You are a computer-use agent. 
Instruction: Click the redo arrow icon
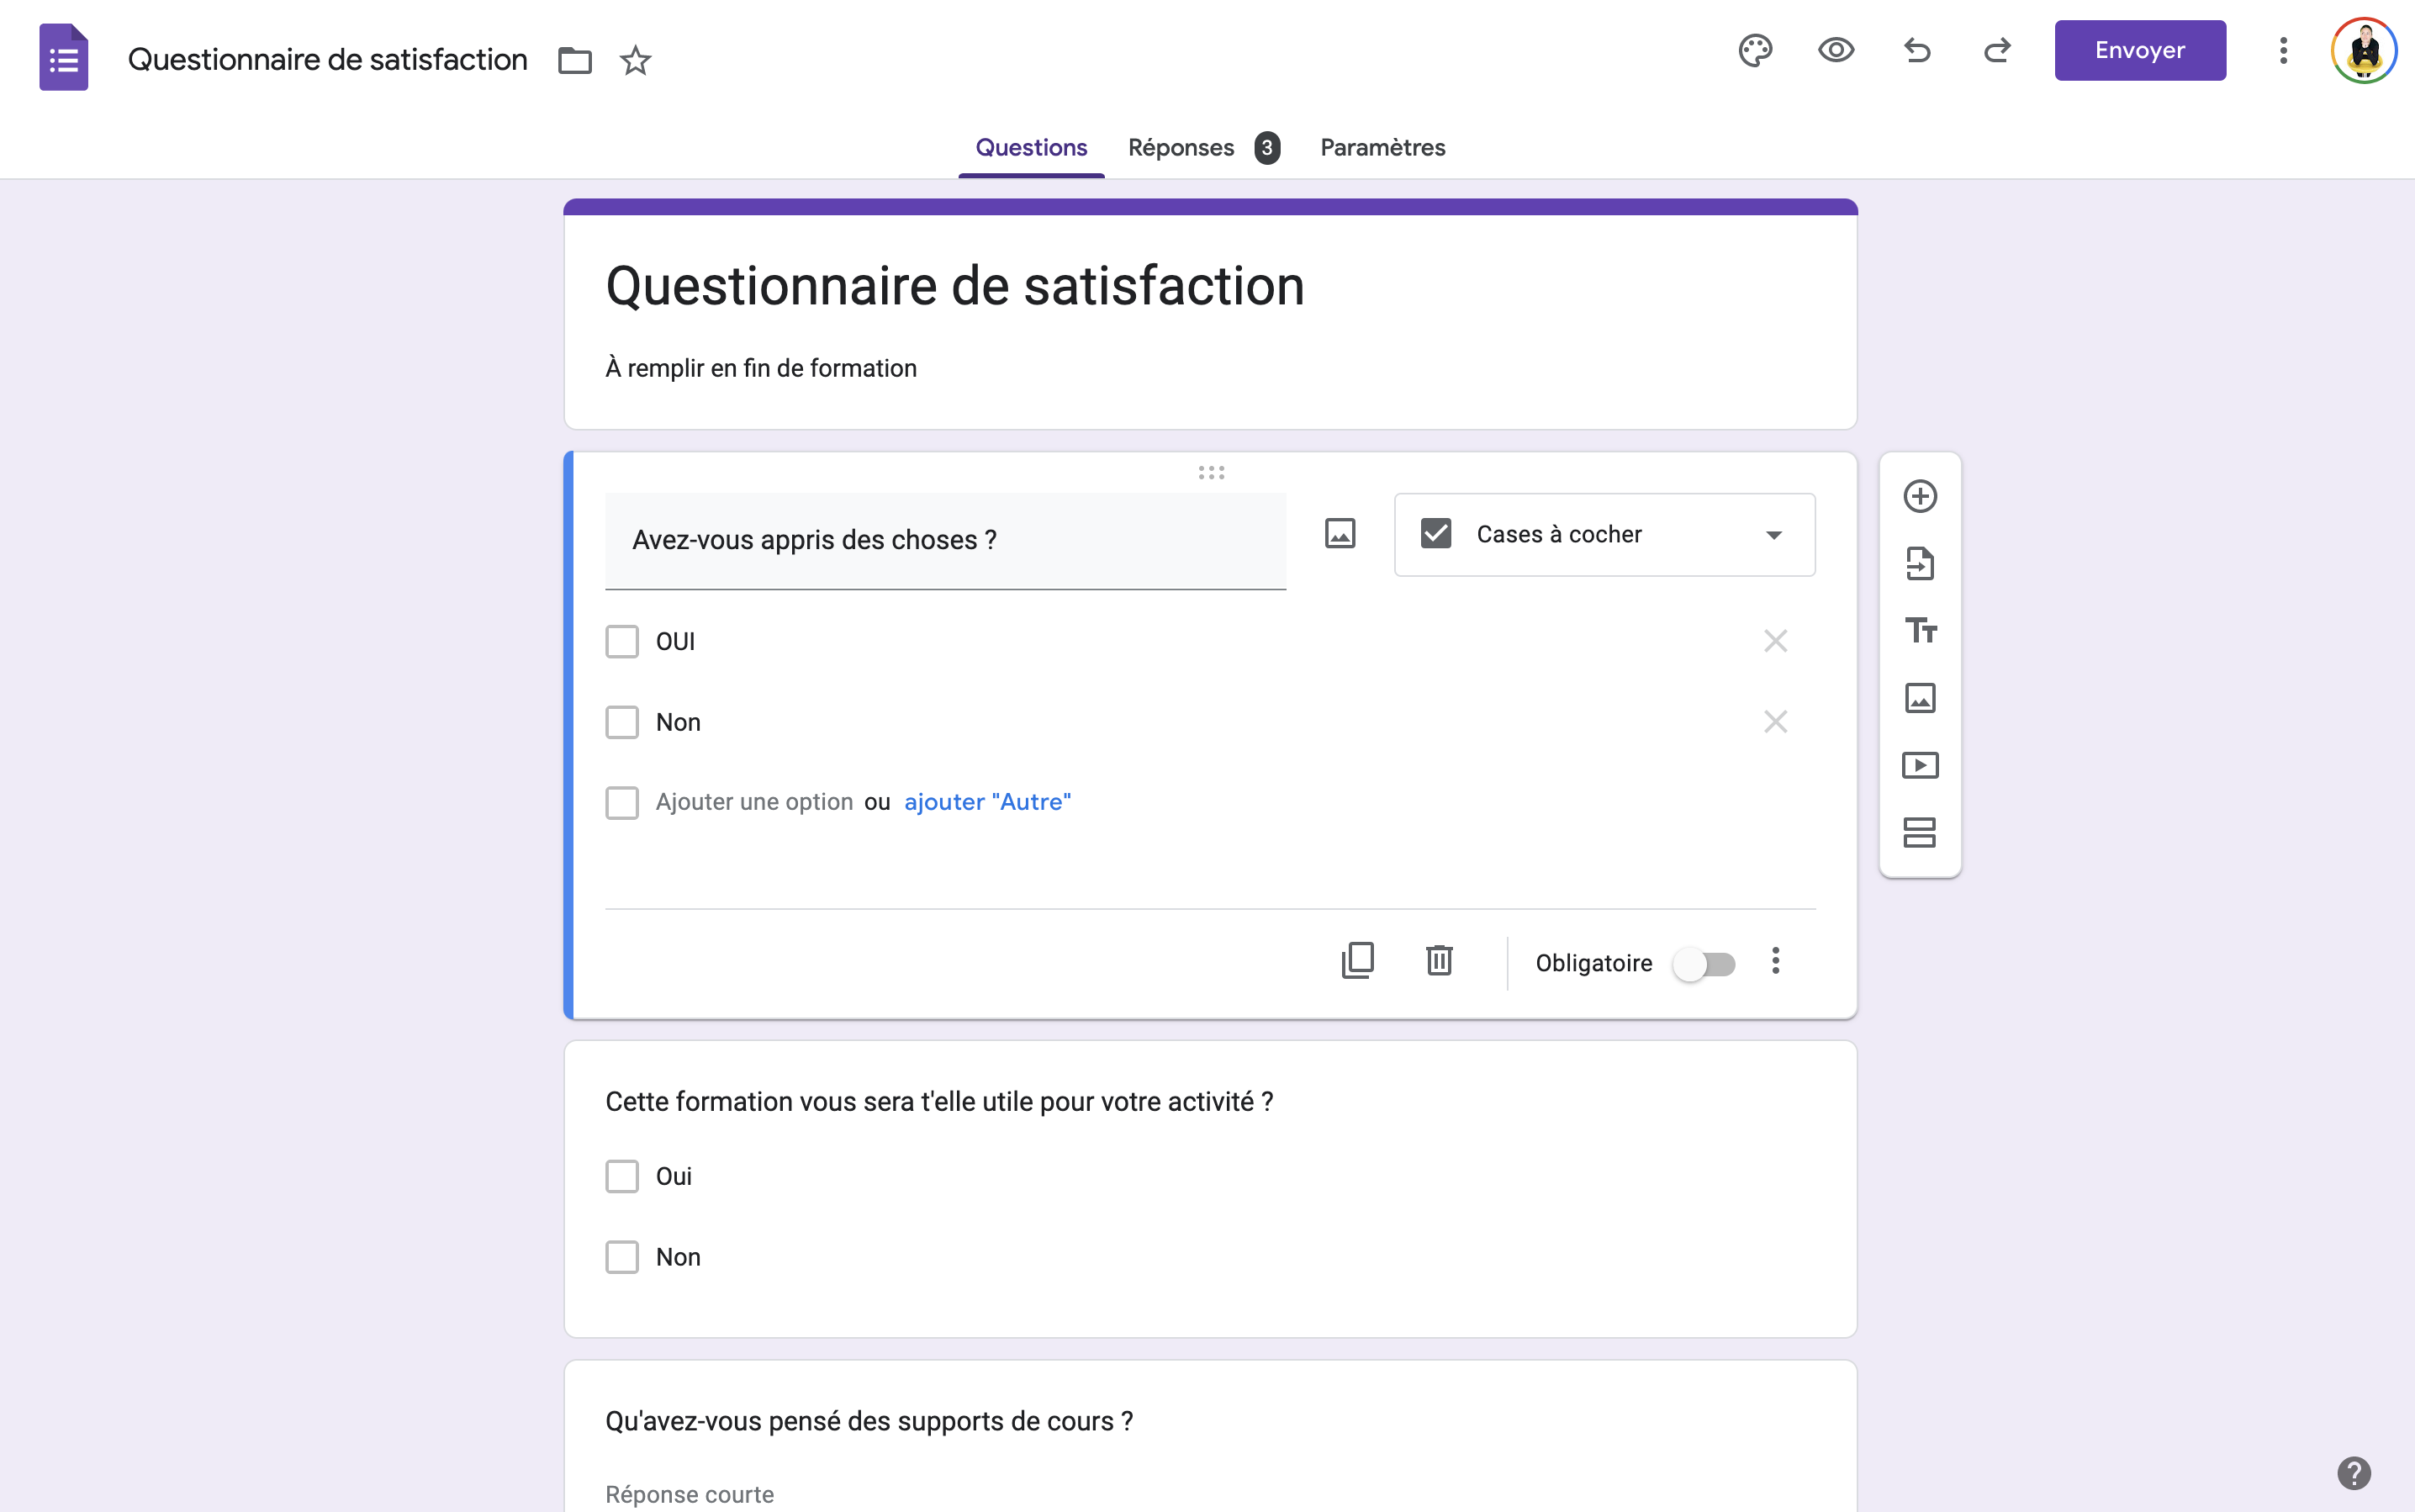1997,50
